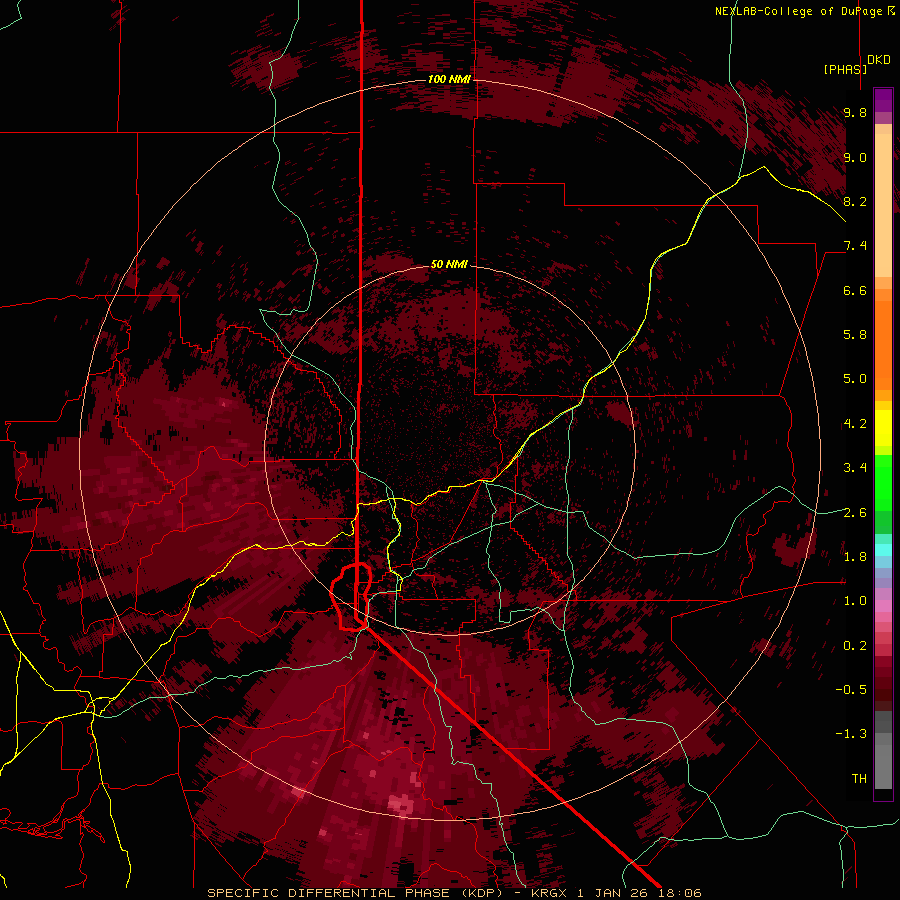Click the purple top segment of the color bar

click(883, 100)
